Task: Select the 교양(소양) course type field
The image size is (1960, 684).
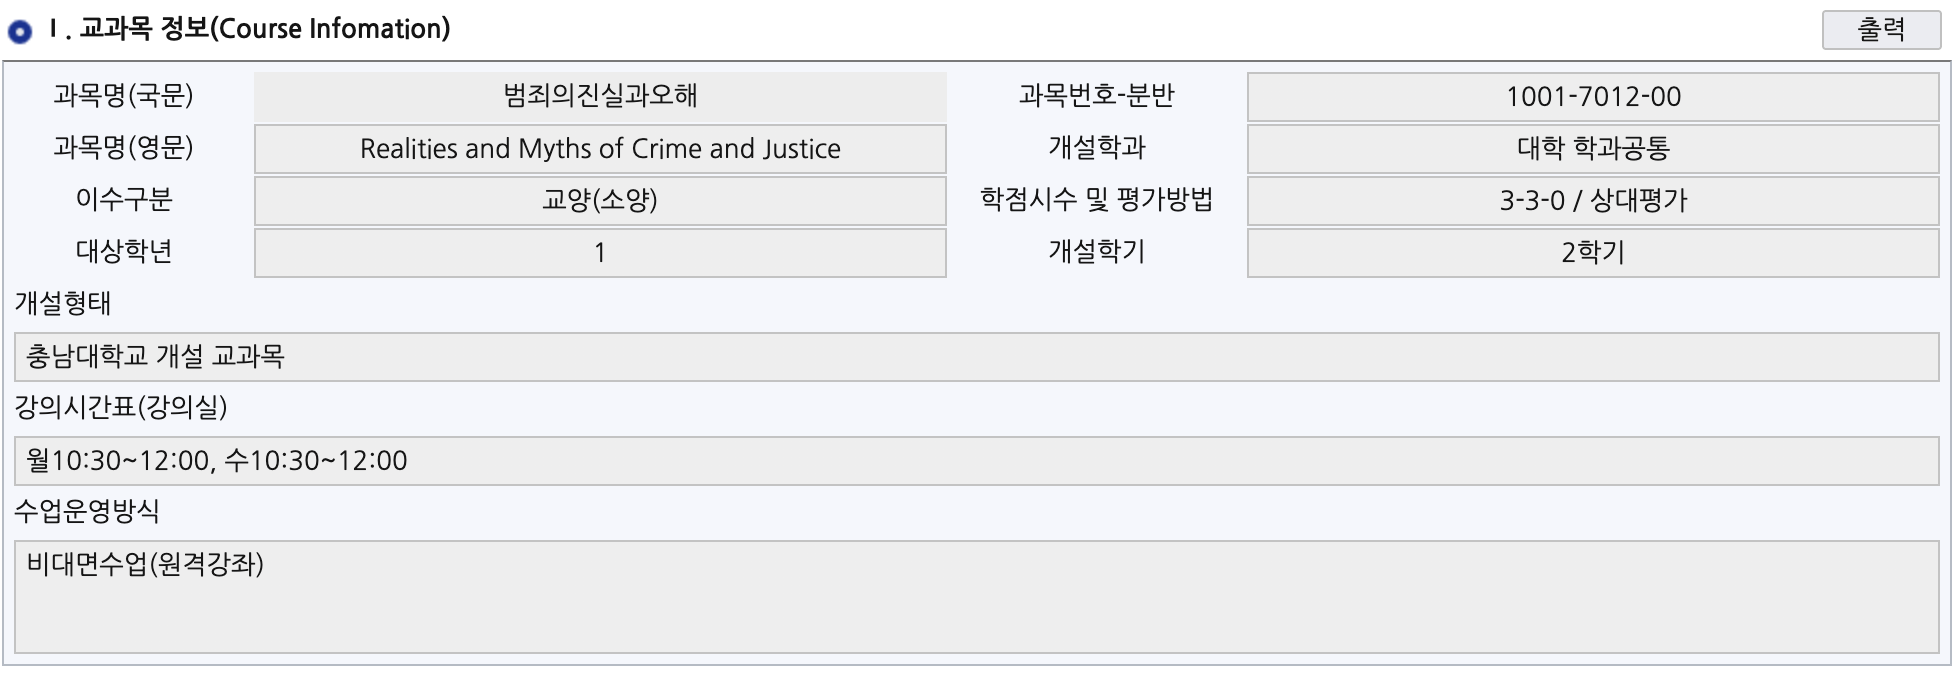Action: [600, 201]
